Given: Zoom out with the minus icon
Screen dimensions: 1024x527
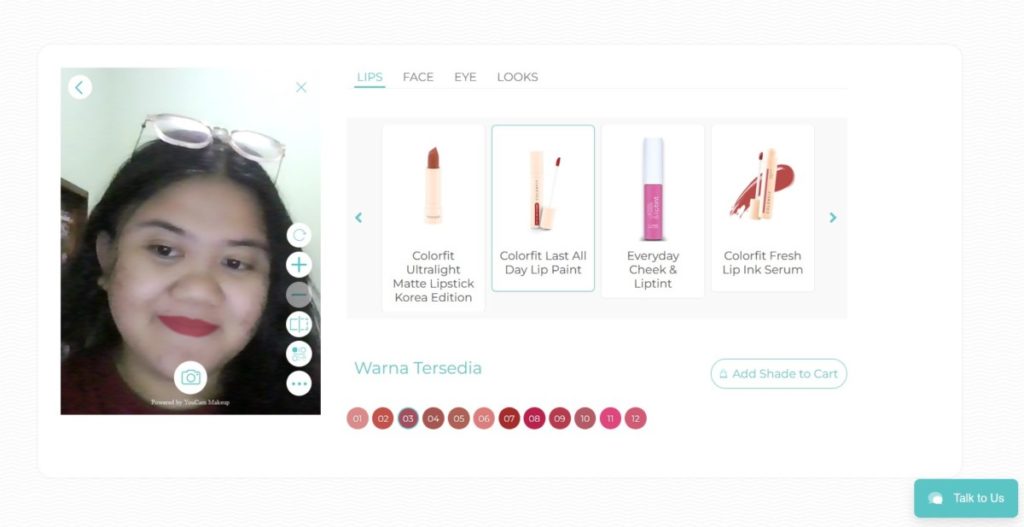Looking at the screenshot, I should point(299,295).
